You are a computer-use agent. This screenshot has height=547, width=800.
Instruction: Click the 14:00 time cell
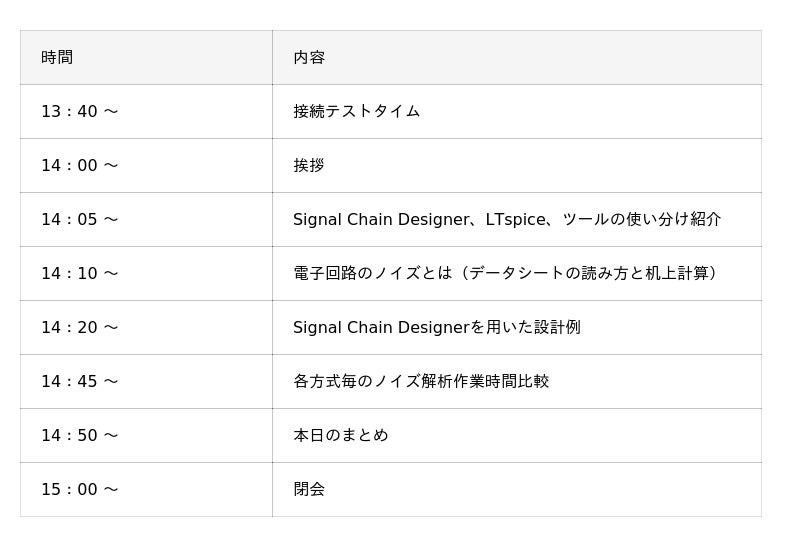[x=146, y=165]
